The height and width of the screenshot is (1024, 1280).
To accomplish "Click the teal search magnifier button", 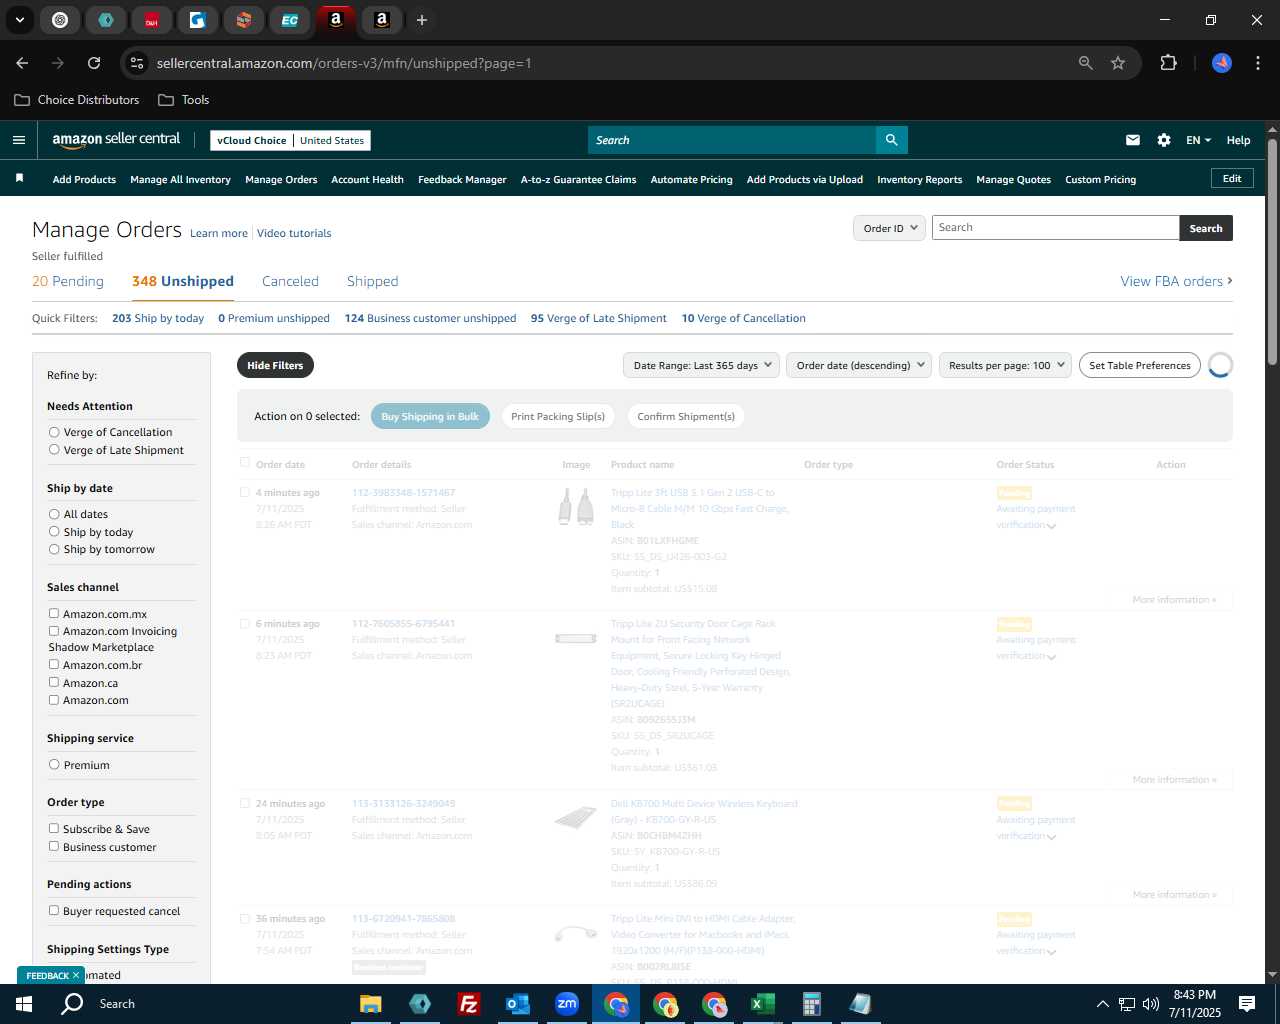I will 891,140.
